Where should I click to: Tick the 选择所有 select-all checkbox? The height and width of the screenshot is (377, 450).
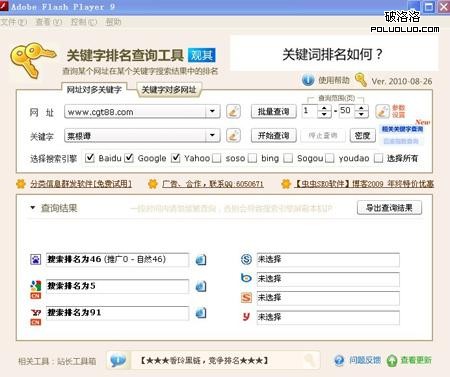(378, 158)
